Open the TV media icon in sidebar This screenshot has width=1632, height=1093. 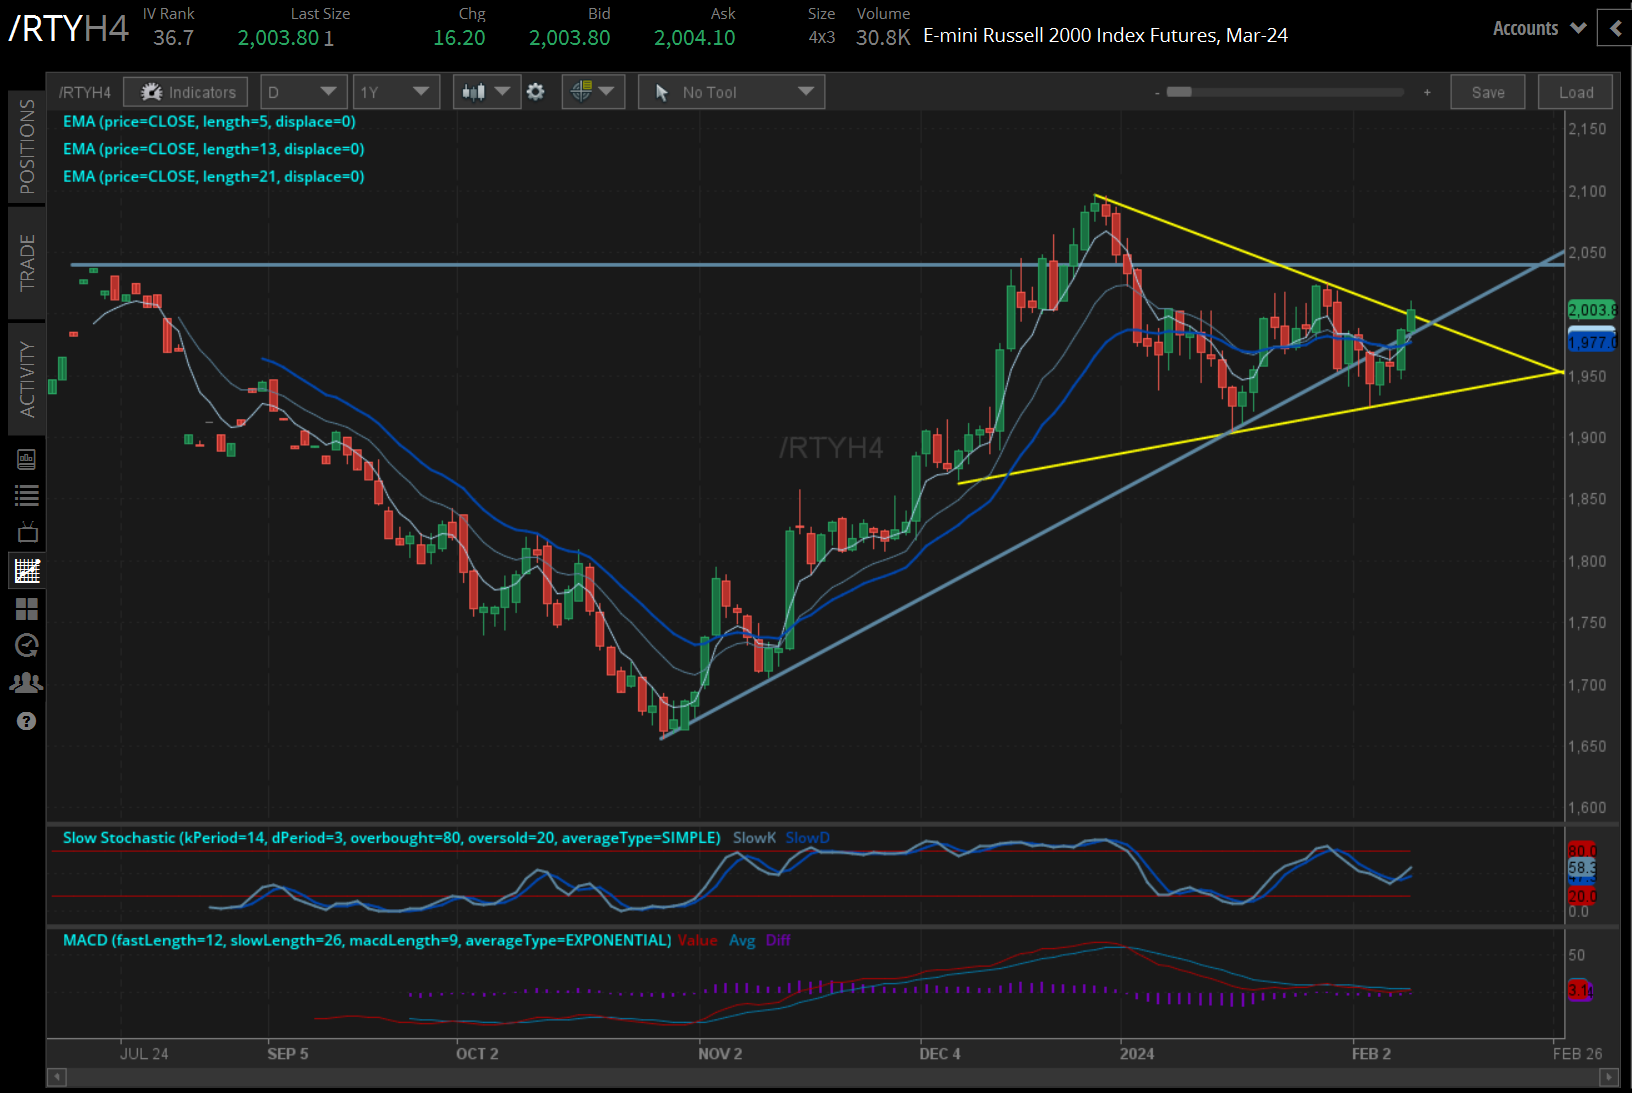tap(27, 532)
